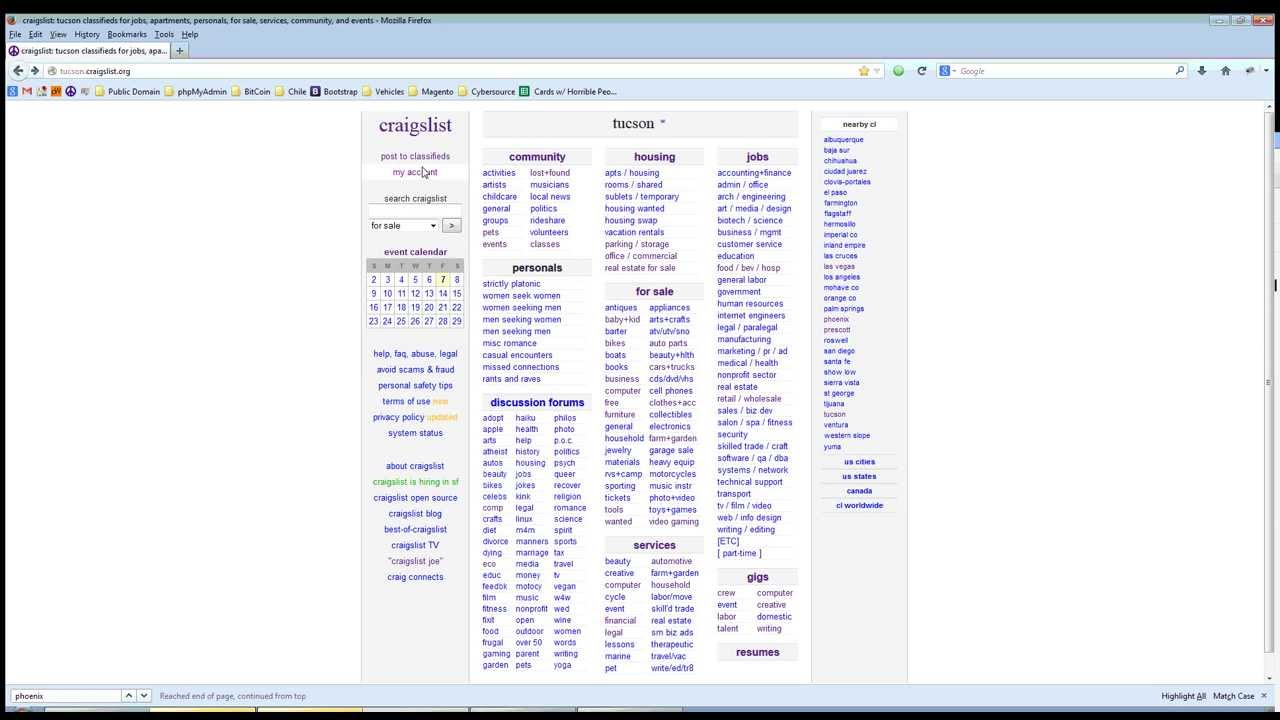Submit search with the > button
The width and height of the screenshot is (1280, 720).
(x=451, y=226)
